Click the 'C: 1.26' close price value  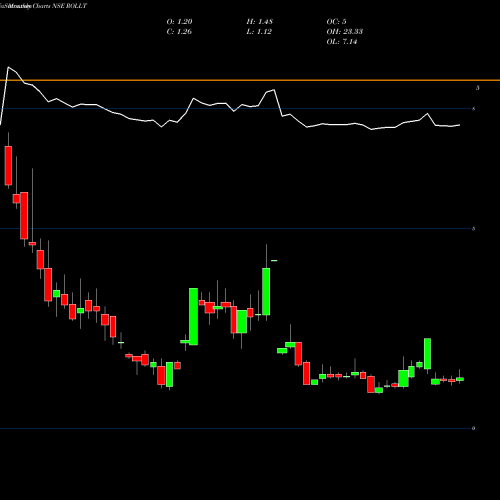(179, 32)
